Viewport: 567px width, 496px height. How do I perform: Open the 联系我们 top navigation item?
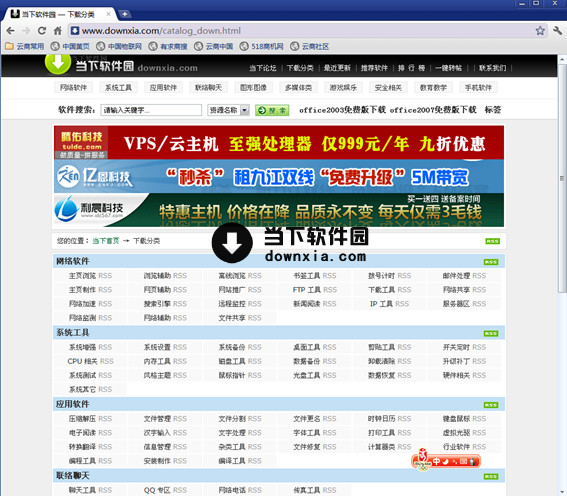coord(492,68)
